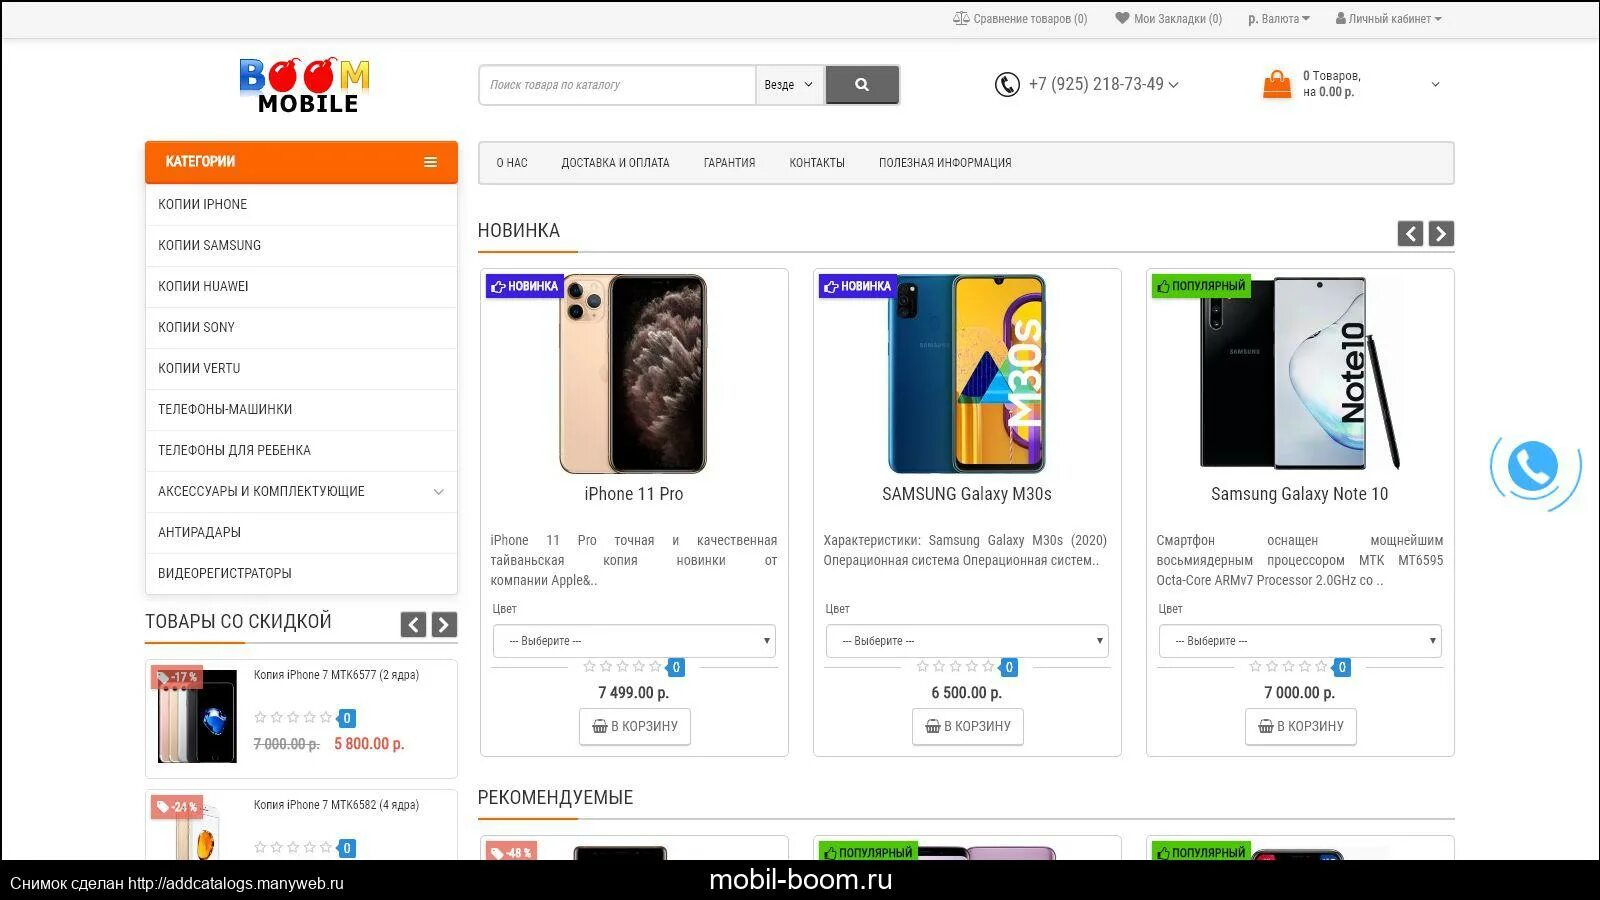Select the Копии Samsung category
Viewport: 1600px width, 900px height.
pos(301,245)
